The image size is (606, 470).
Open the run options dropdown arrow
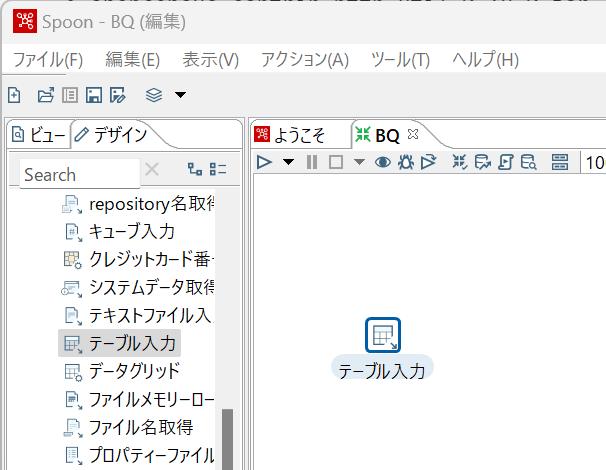point(288,162)
